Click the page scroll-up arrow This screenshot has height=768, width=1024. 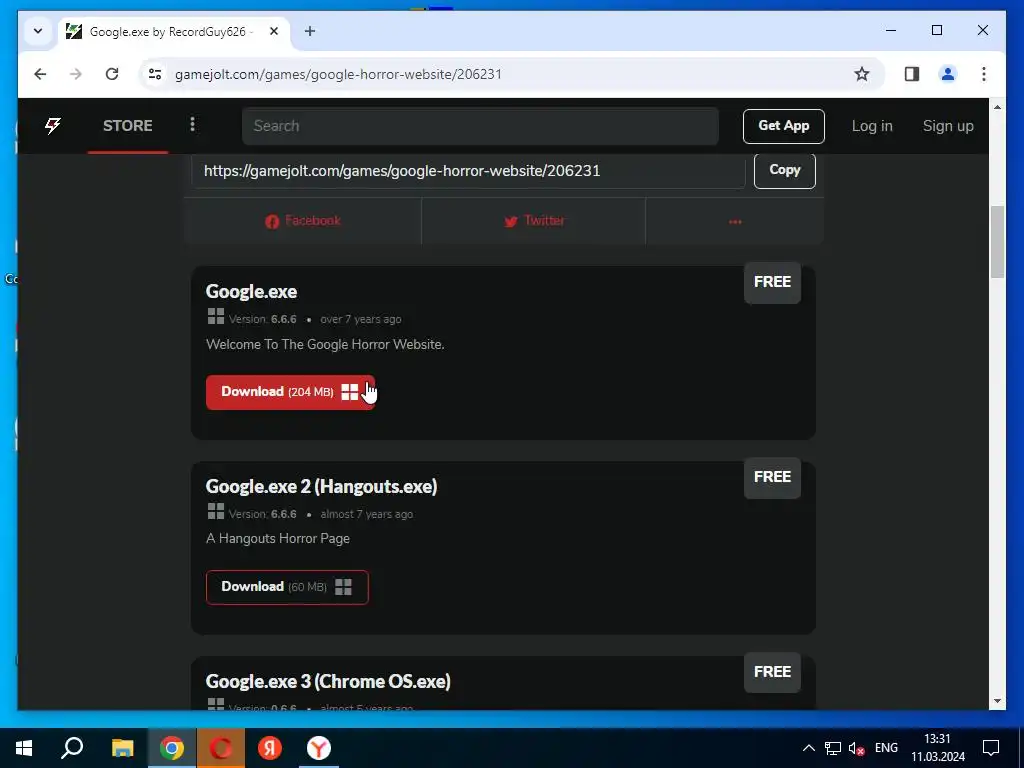(x=997, y=107)
